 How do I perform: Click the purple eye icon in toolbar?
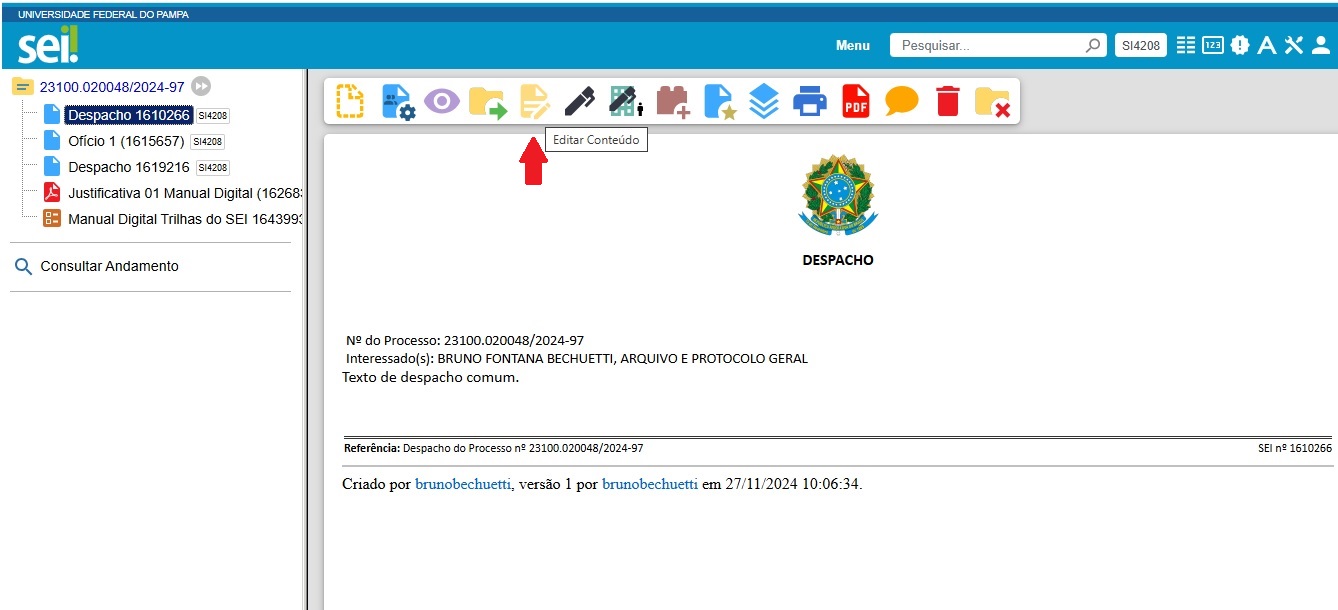[x=442, y=102]
